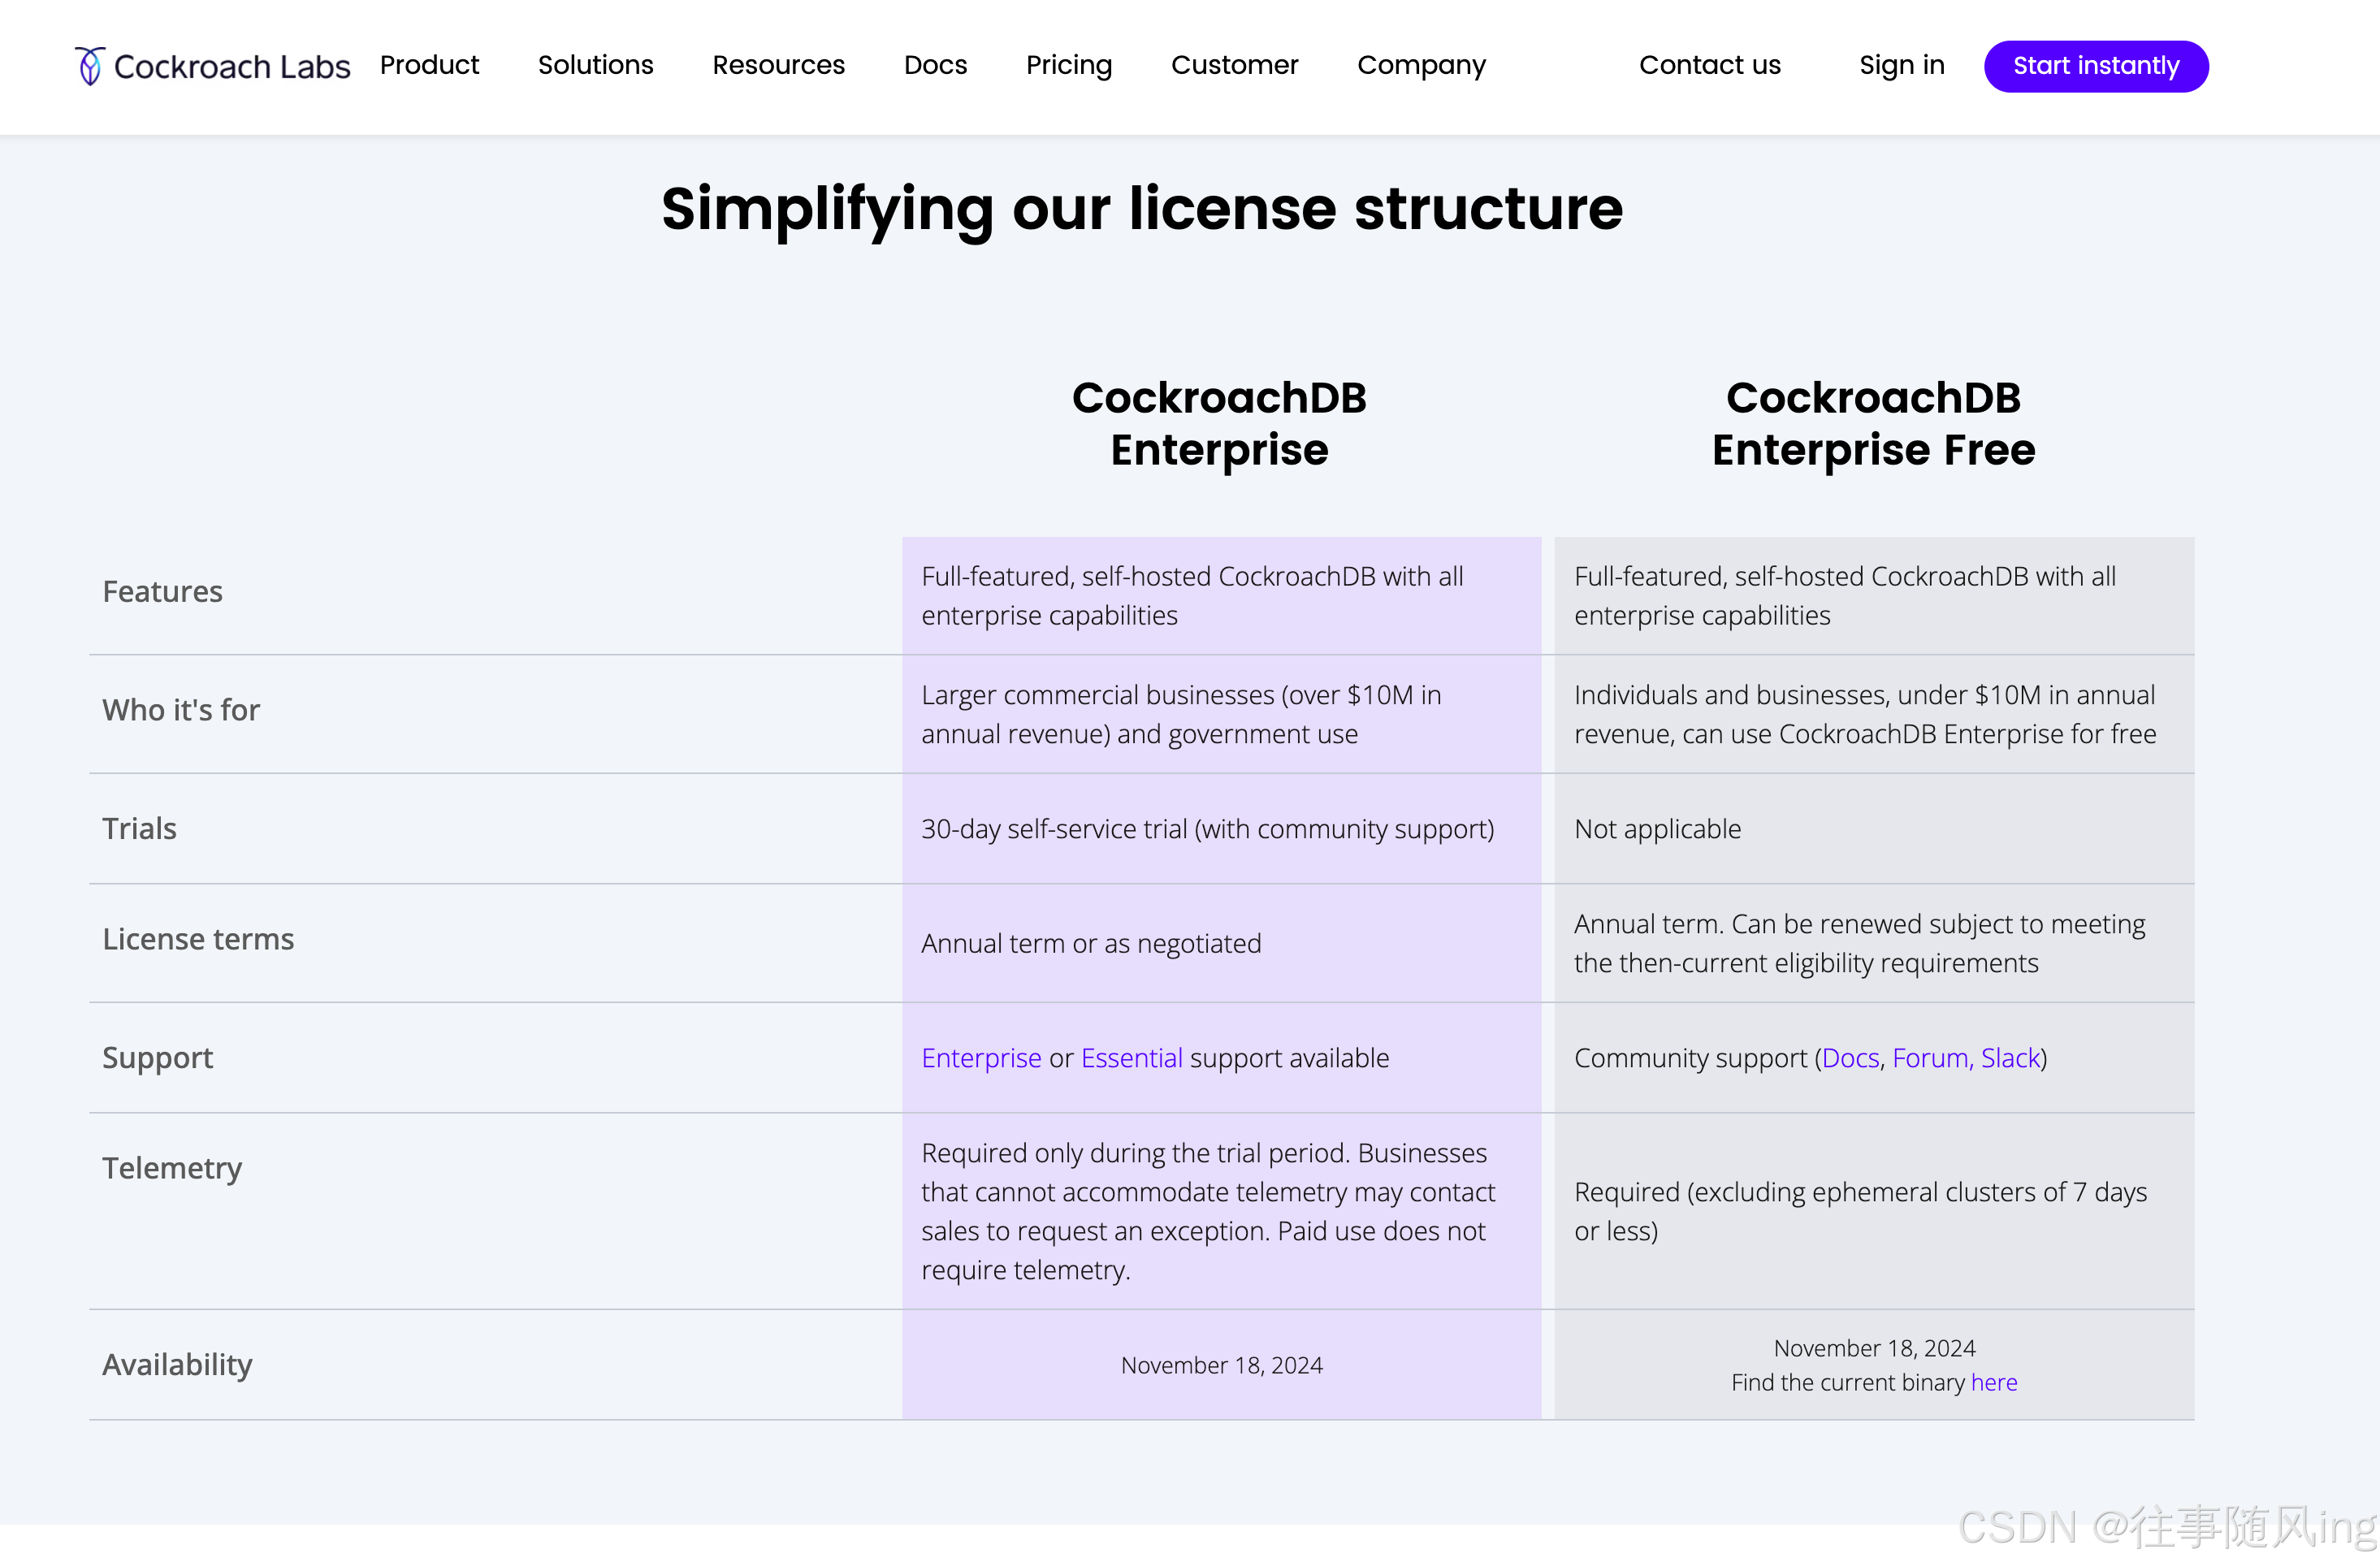Go to the Docs nav item

(935, 65)
